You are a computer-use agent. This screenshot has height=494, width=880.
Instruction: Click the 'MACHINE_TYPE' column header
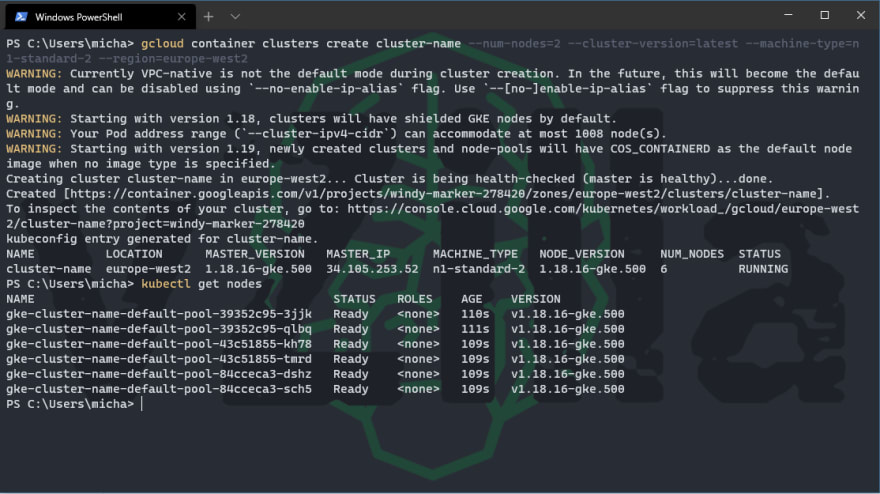point(475,254)
